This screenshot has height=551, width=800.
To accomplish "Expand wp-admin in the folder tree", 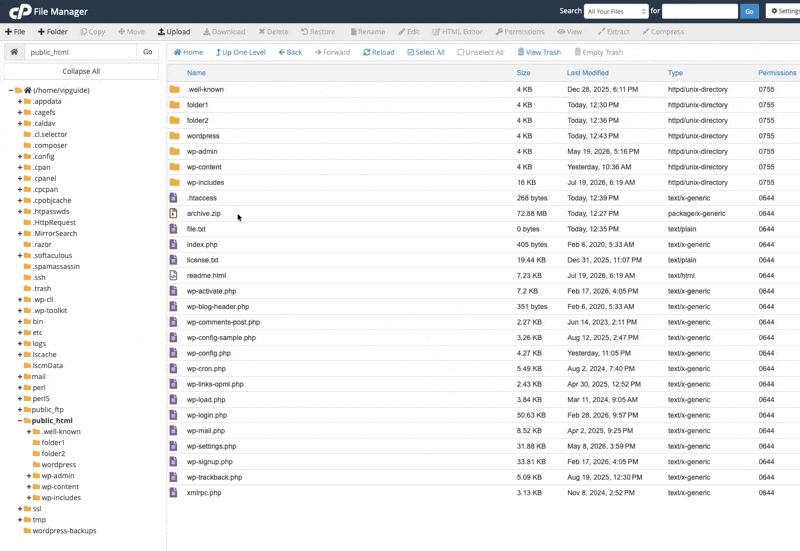I will [29, 476].
